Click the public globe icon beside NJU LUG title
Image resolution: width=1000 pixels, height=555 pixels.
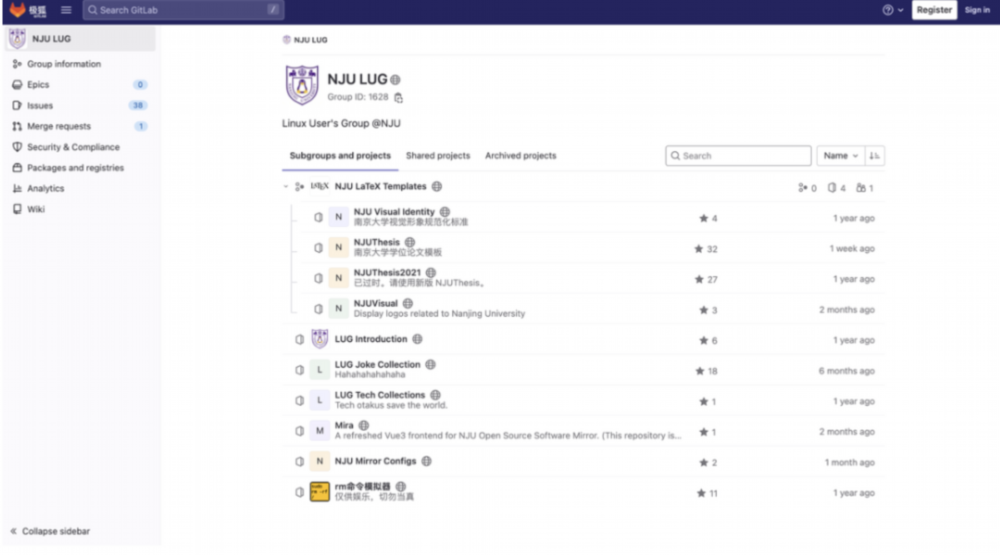[395, 80]
